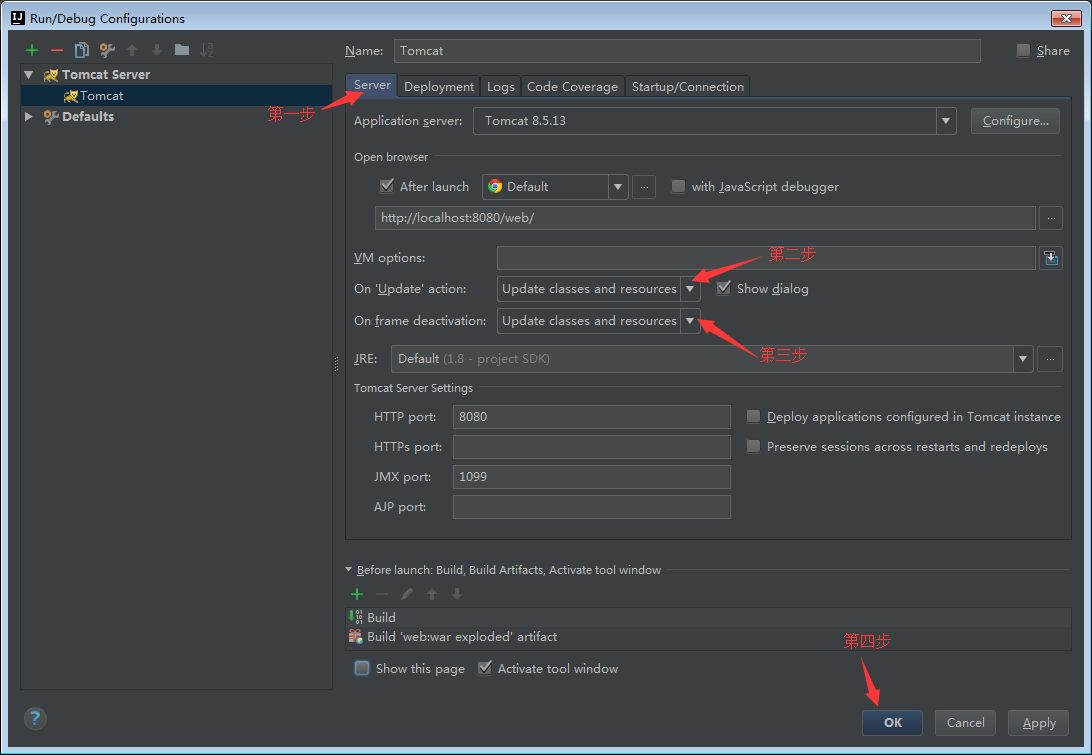1092x755 pixels.
Task: Add new configuration with plus icon
Action: point(31,50)
